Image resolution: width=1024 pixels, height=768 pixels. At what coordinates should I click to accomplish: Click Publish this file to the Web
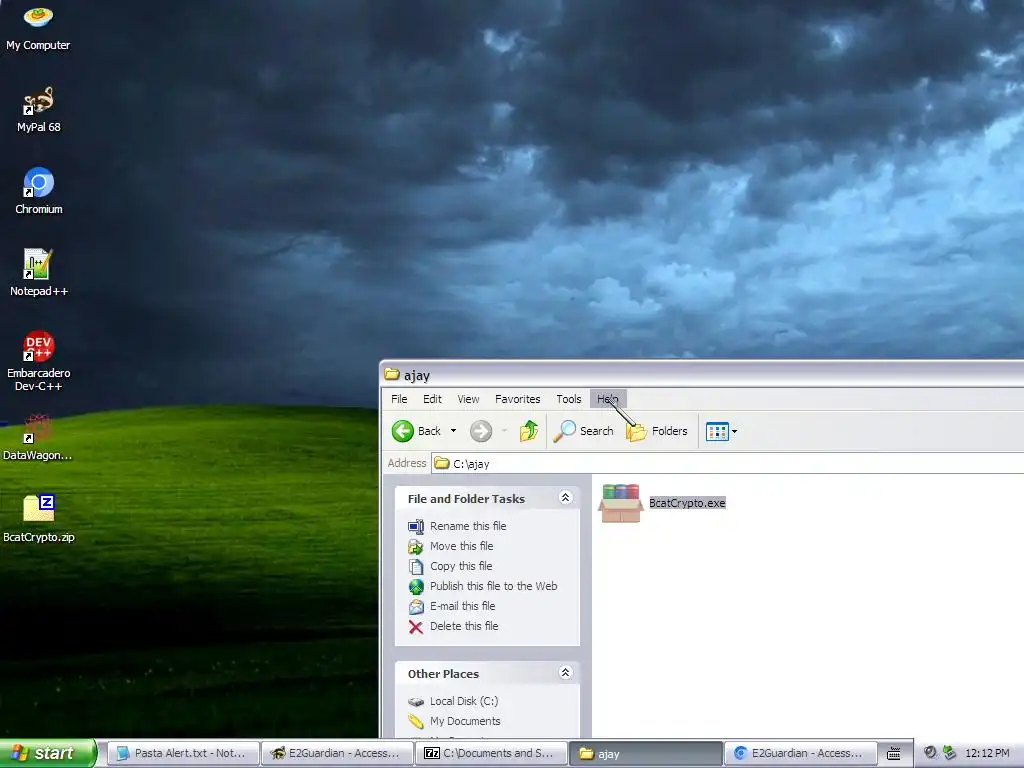coord(494,586)
